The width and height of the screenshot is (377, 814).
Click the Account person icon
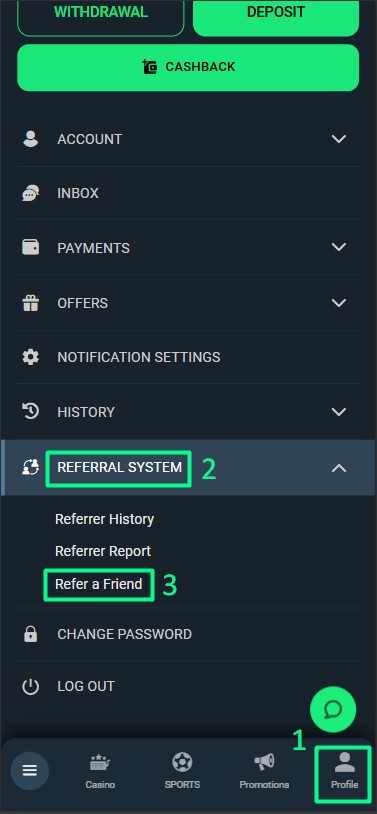31,139
